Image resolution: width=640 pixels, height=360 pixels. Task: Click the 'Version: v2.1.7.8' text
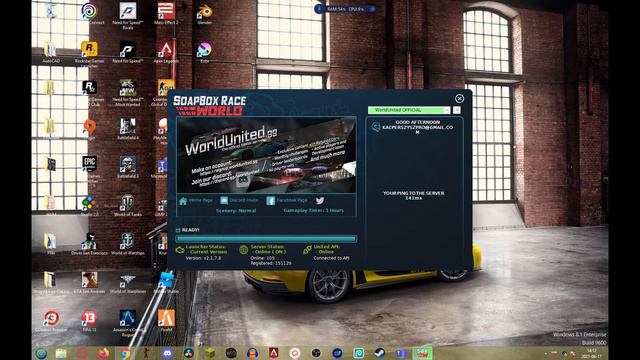point(203,258)
